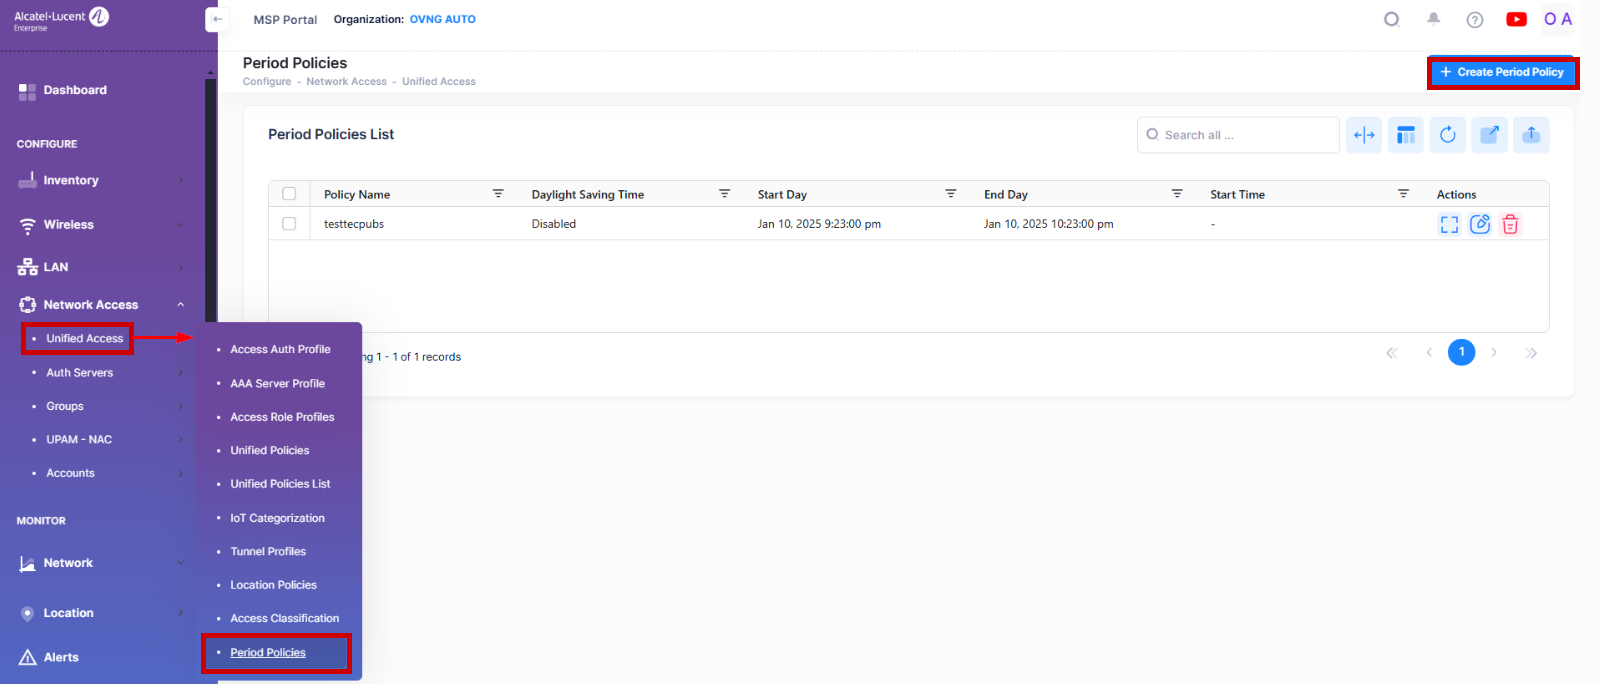Screen dimensions: 1600x684
Task: Refresh the Period Policies list
Action: tap(1447, 135)
